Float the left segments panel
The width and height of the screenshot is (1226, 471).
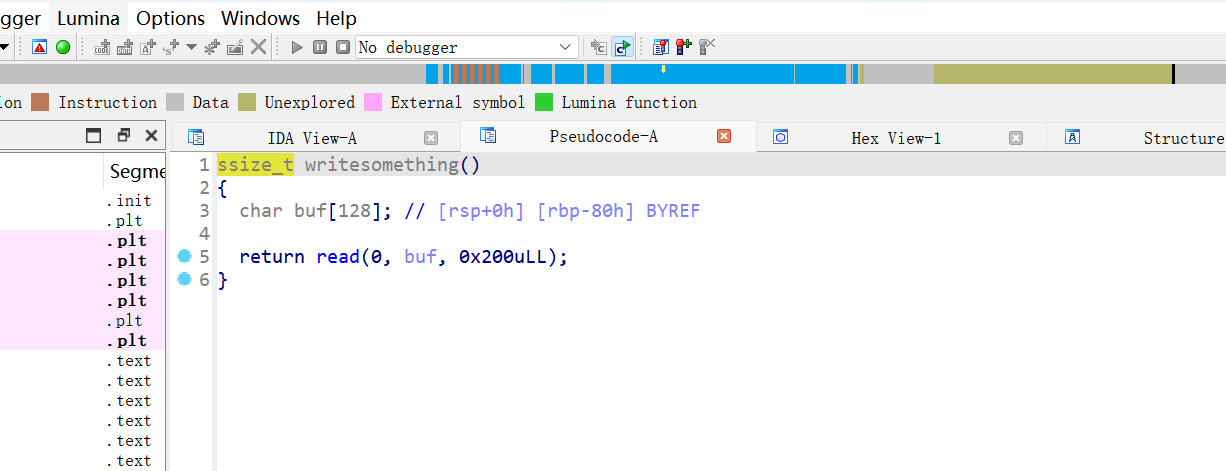click(x=124, y=135)
